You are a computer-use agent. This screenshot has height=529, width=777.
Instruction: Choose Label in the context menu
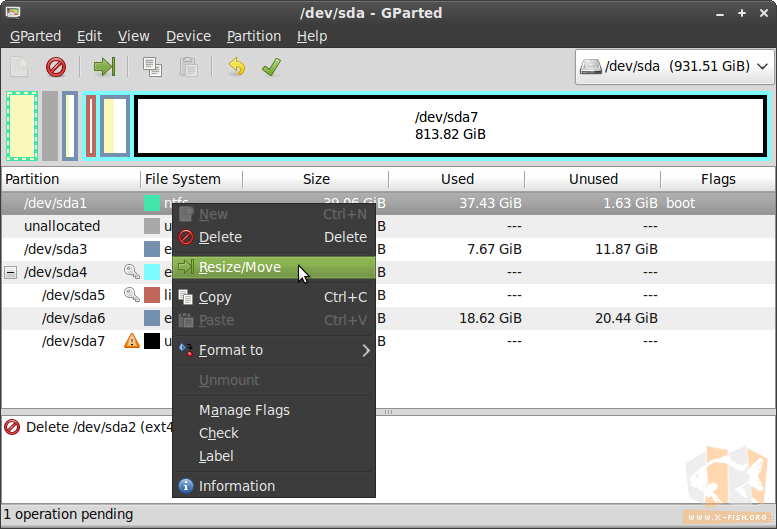(x=274, y=456)
